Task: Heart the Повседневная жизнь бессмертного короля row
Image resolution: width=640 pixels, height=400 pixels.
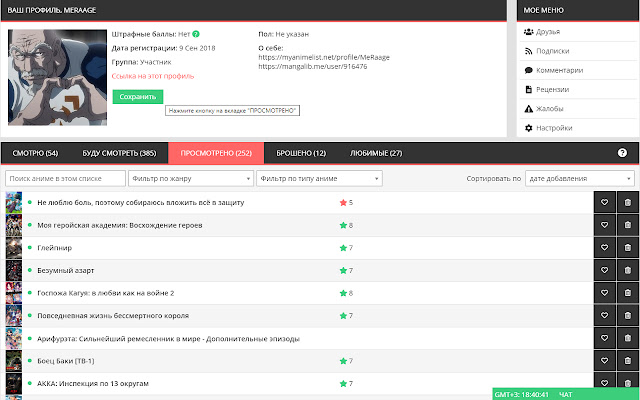Action: click(604, 316)
